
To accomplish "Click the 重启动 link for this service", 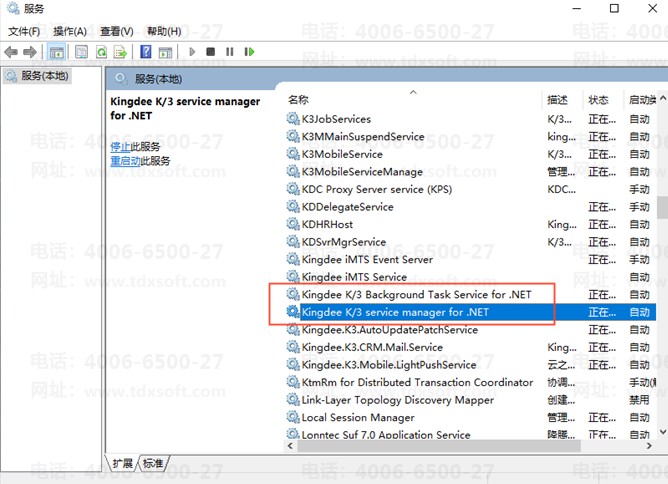I will tap(125, 161).
